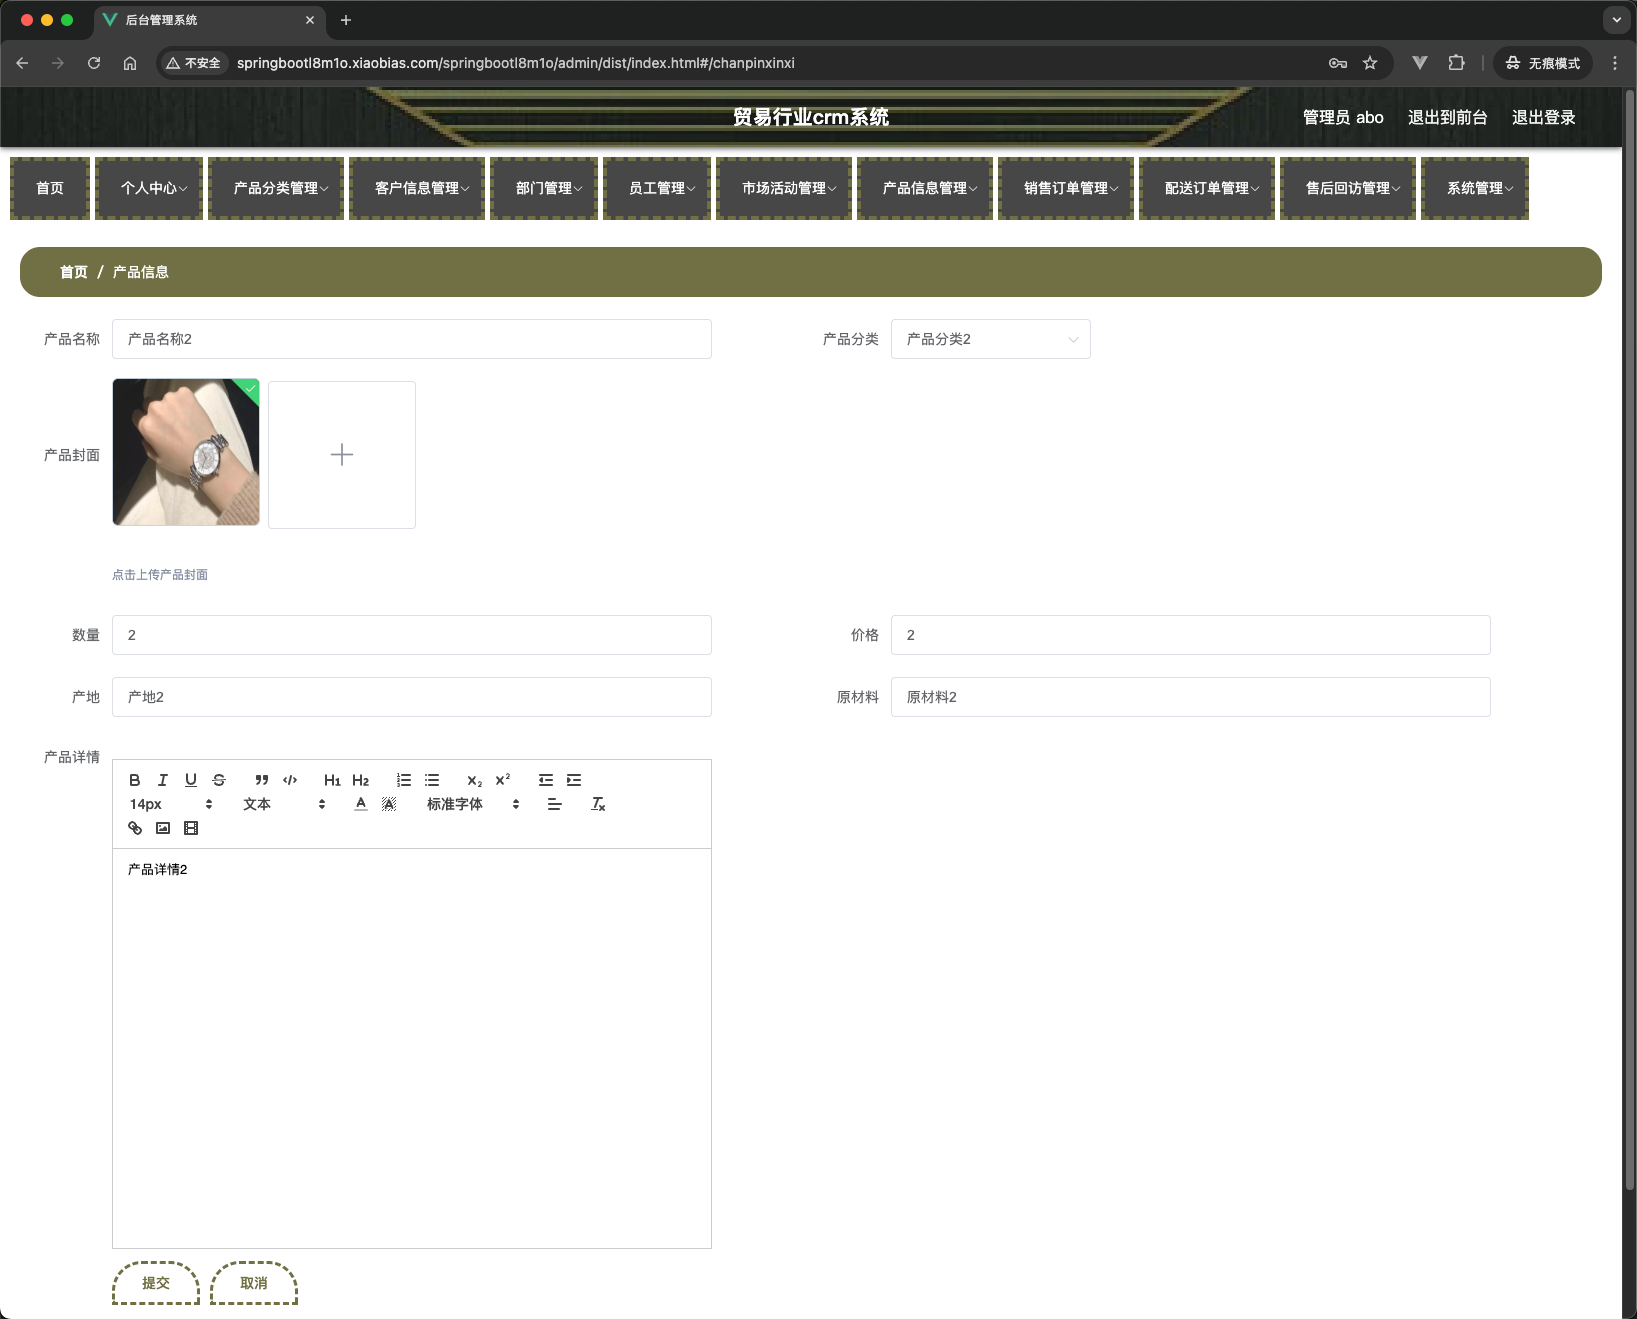
Task: Open browser extensions puzzle icon
Action: pos(1456,63)
